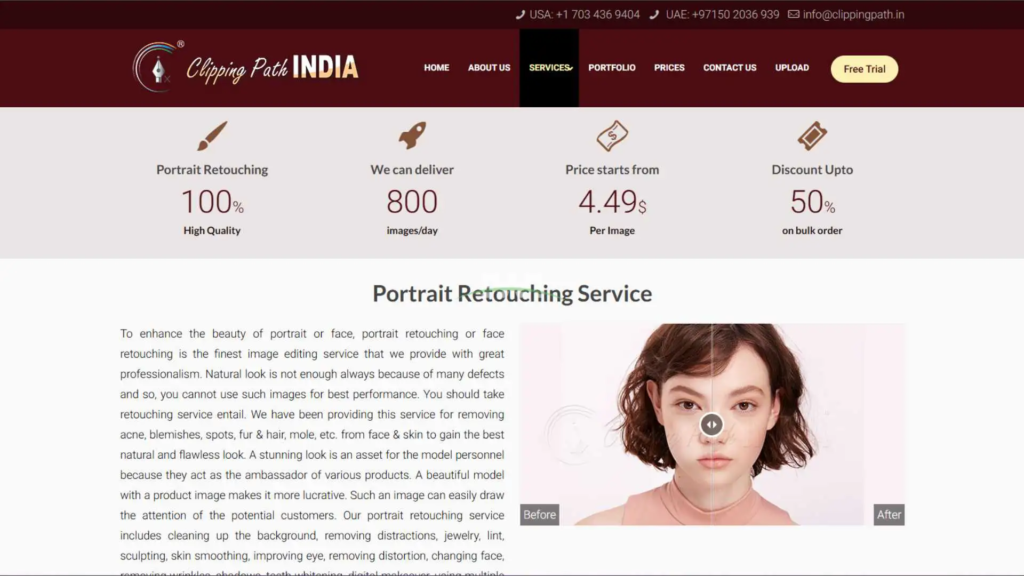Viewport: 1024px width, 576px height.
Task: Click the dollar tag icon above Price starts from
Action: (x=612, y=136)
